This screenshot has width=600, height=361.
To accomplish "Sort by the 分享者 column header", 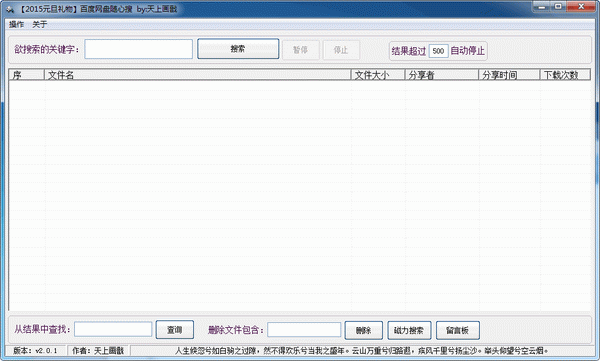I will pyautogui.click(x=442, y=75).
